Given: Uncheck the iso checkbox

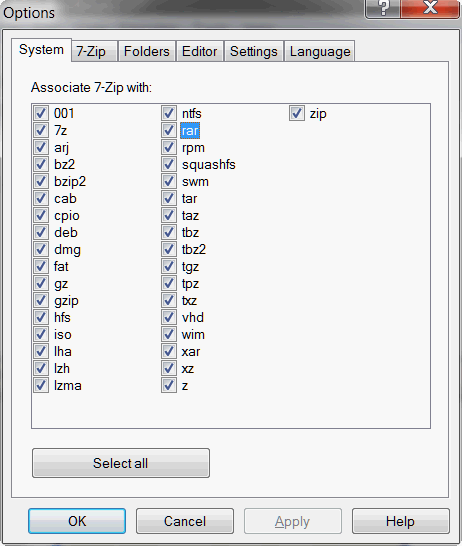Looking at the screenshot, I should coord(41,334).
